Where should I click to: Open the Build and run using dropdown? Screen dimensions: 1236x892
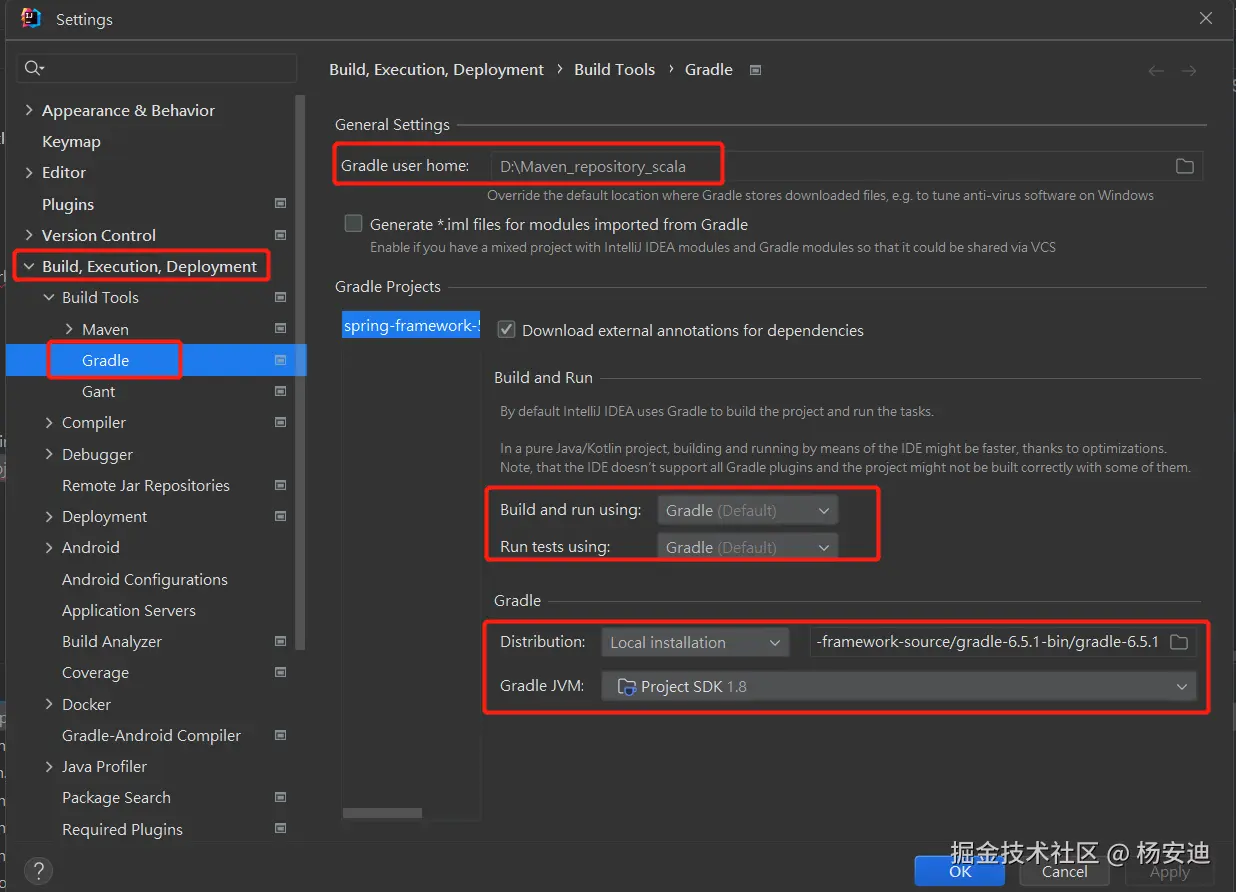[747, 510]
